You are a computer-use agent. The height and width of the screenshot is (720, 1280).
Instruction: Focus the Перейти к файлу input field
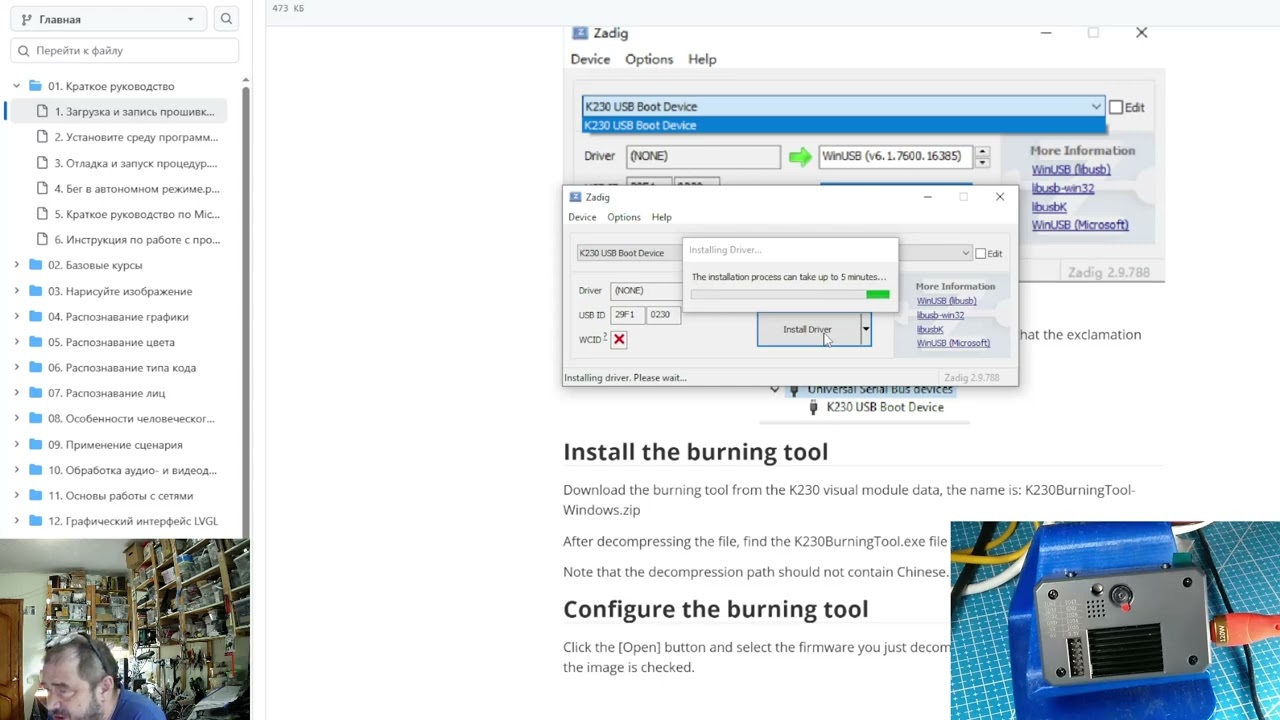point(124,50)
